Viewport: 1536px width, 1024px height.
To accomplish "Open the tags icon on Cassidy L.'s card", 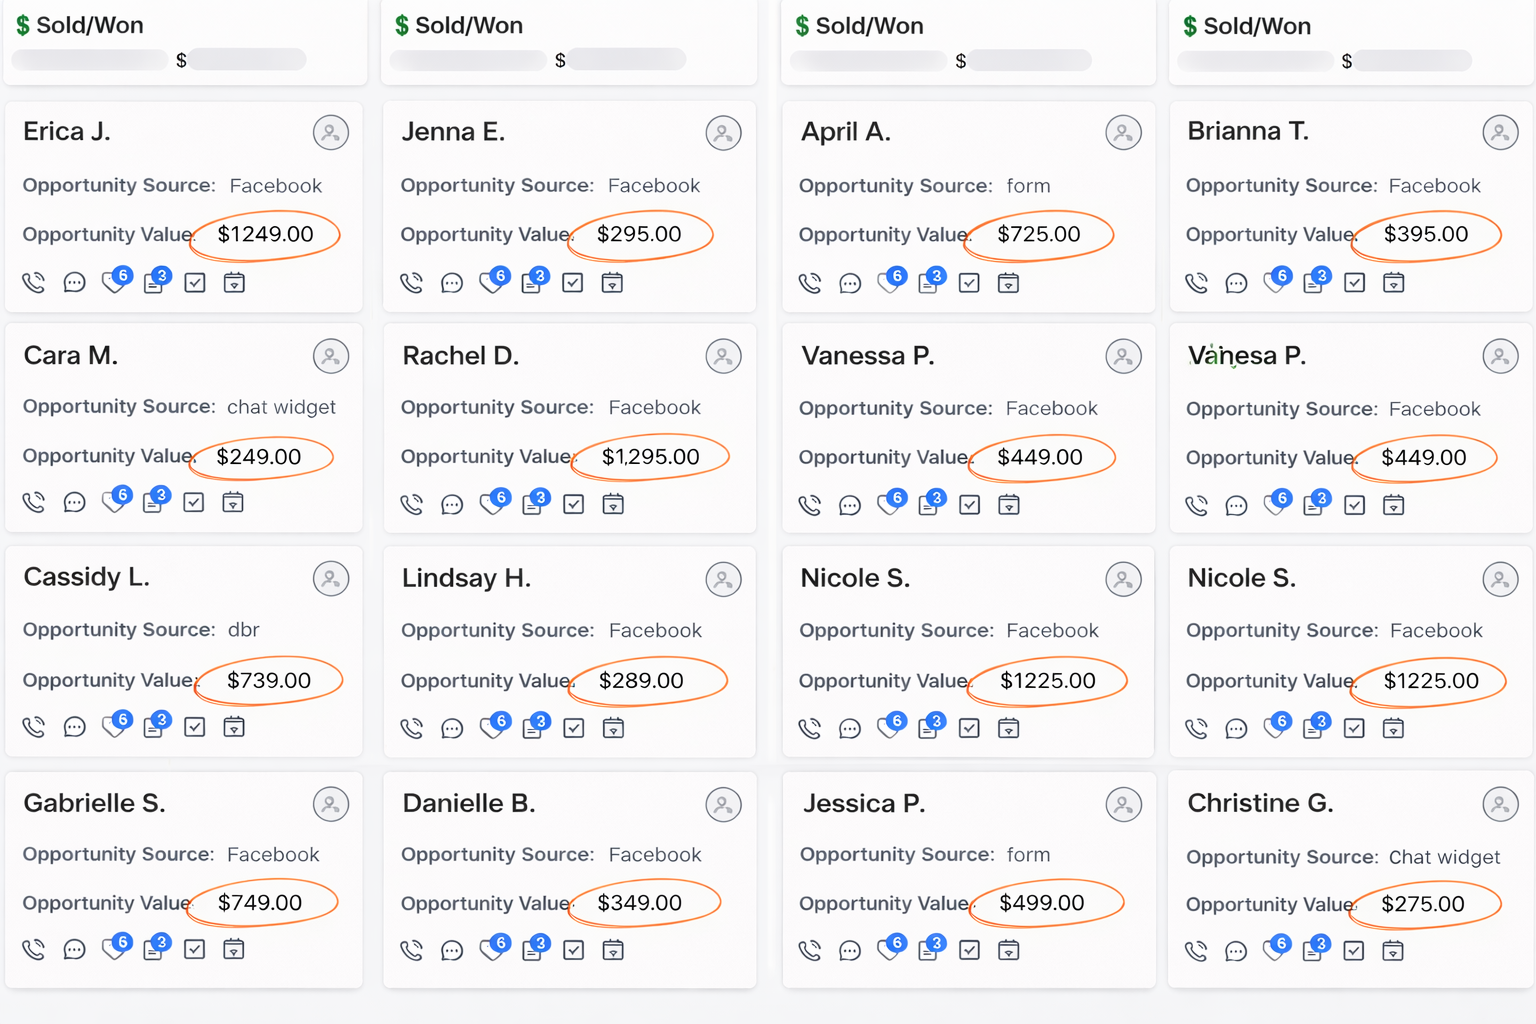I will 114,727.
